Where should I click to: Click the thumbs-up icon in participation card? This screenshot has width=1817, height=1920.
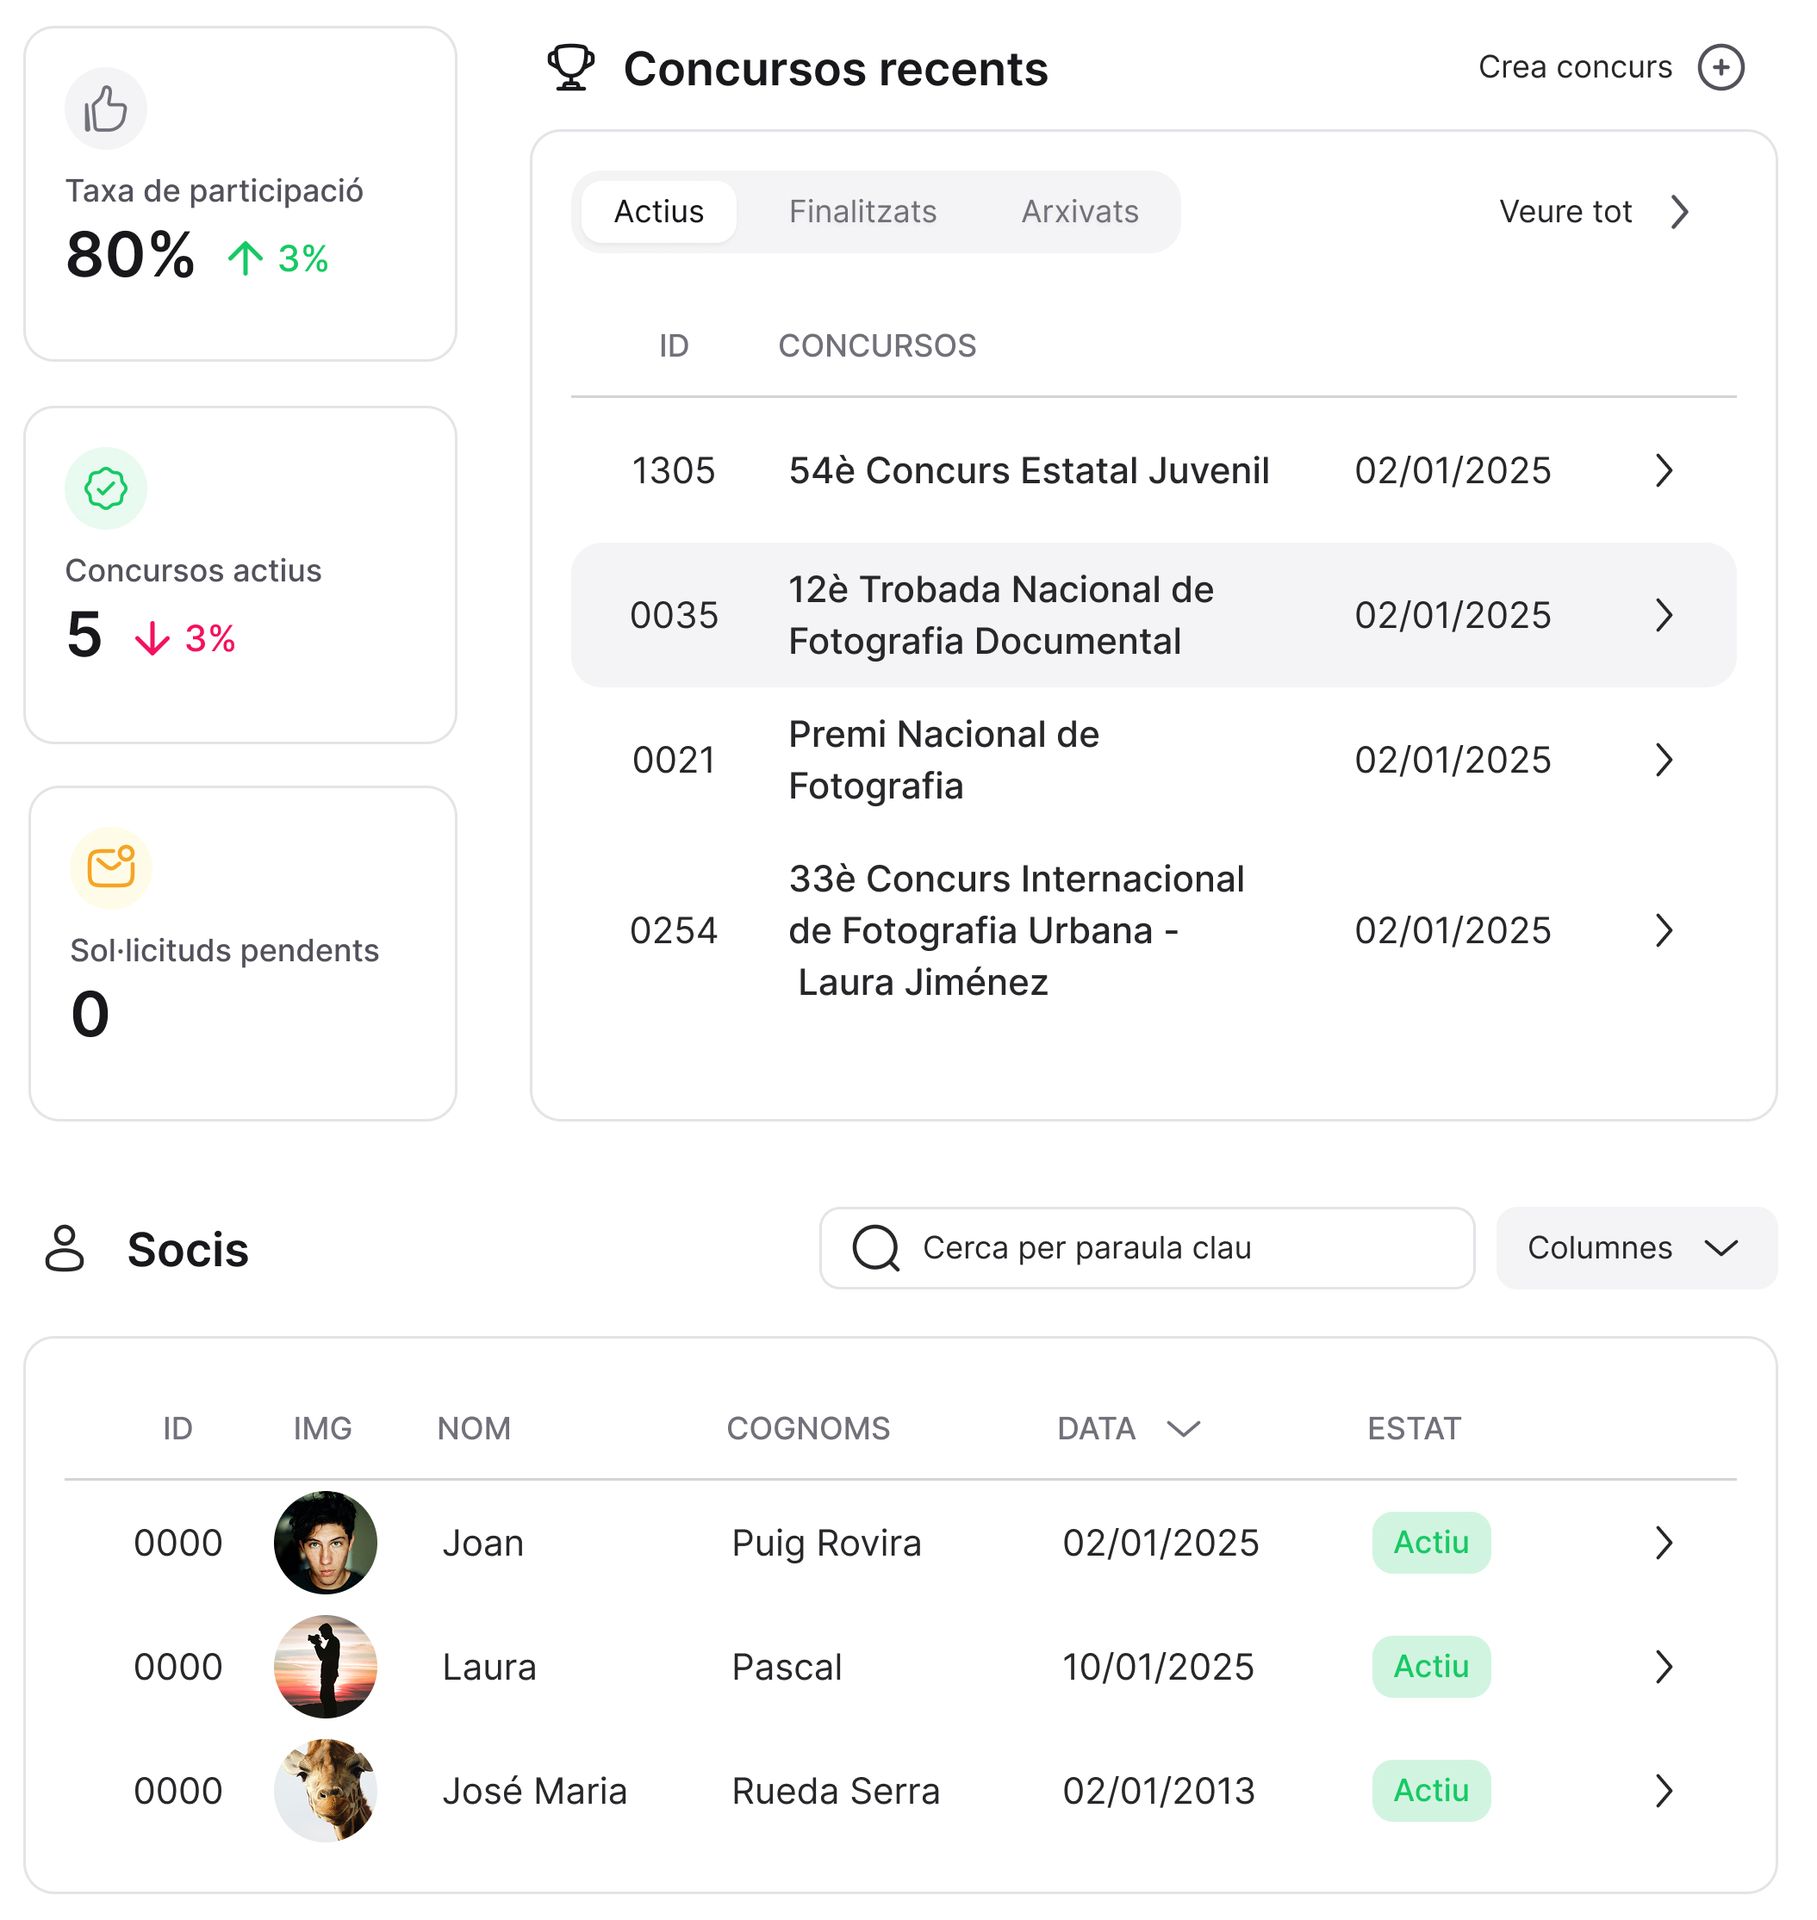coord(105,109)
